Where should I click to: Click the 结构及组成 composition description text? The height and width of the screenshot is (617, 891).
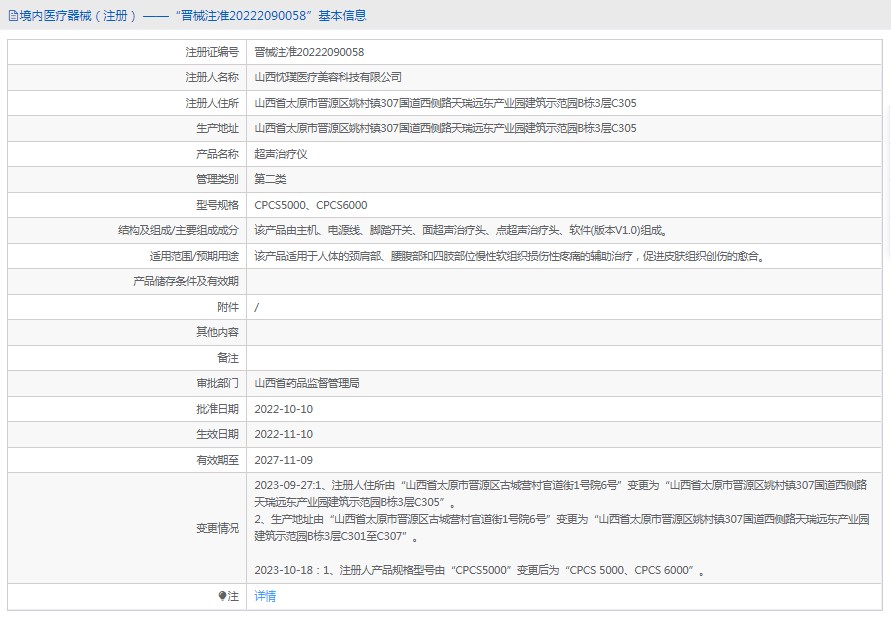point(461,231)
